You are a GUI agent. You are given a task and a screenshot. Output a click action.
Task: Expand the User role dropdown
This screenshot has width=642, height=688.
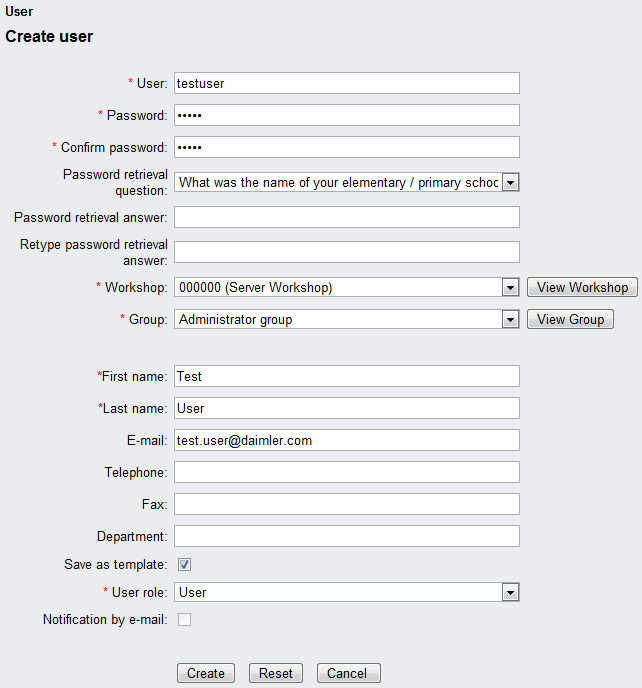coord(510,593)
